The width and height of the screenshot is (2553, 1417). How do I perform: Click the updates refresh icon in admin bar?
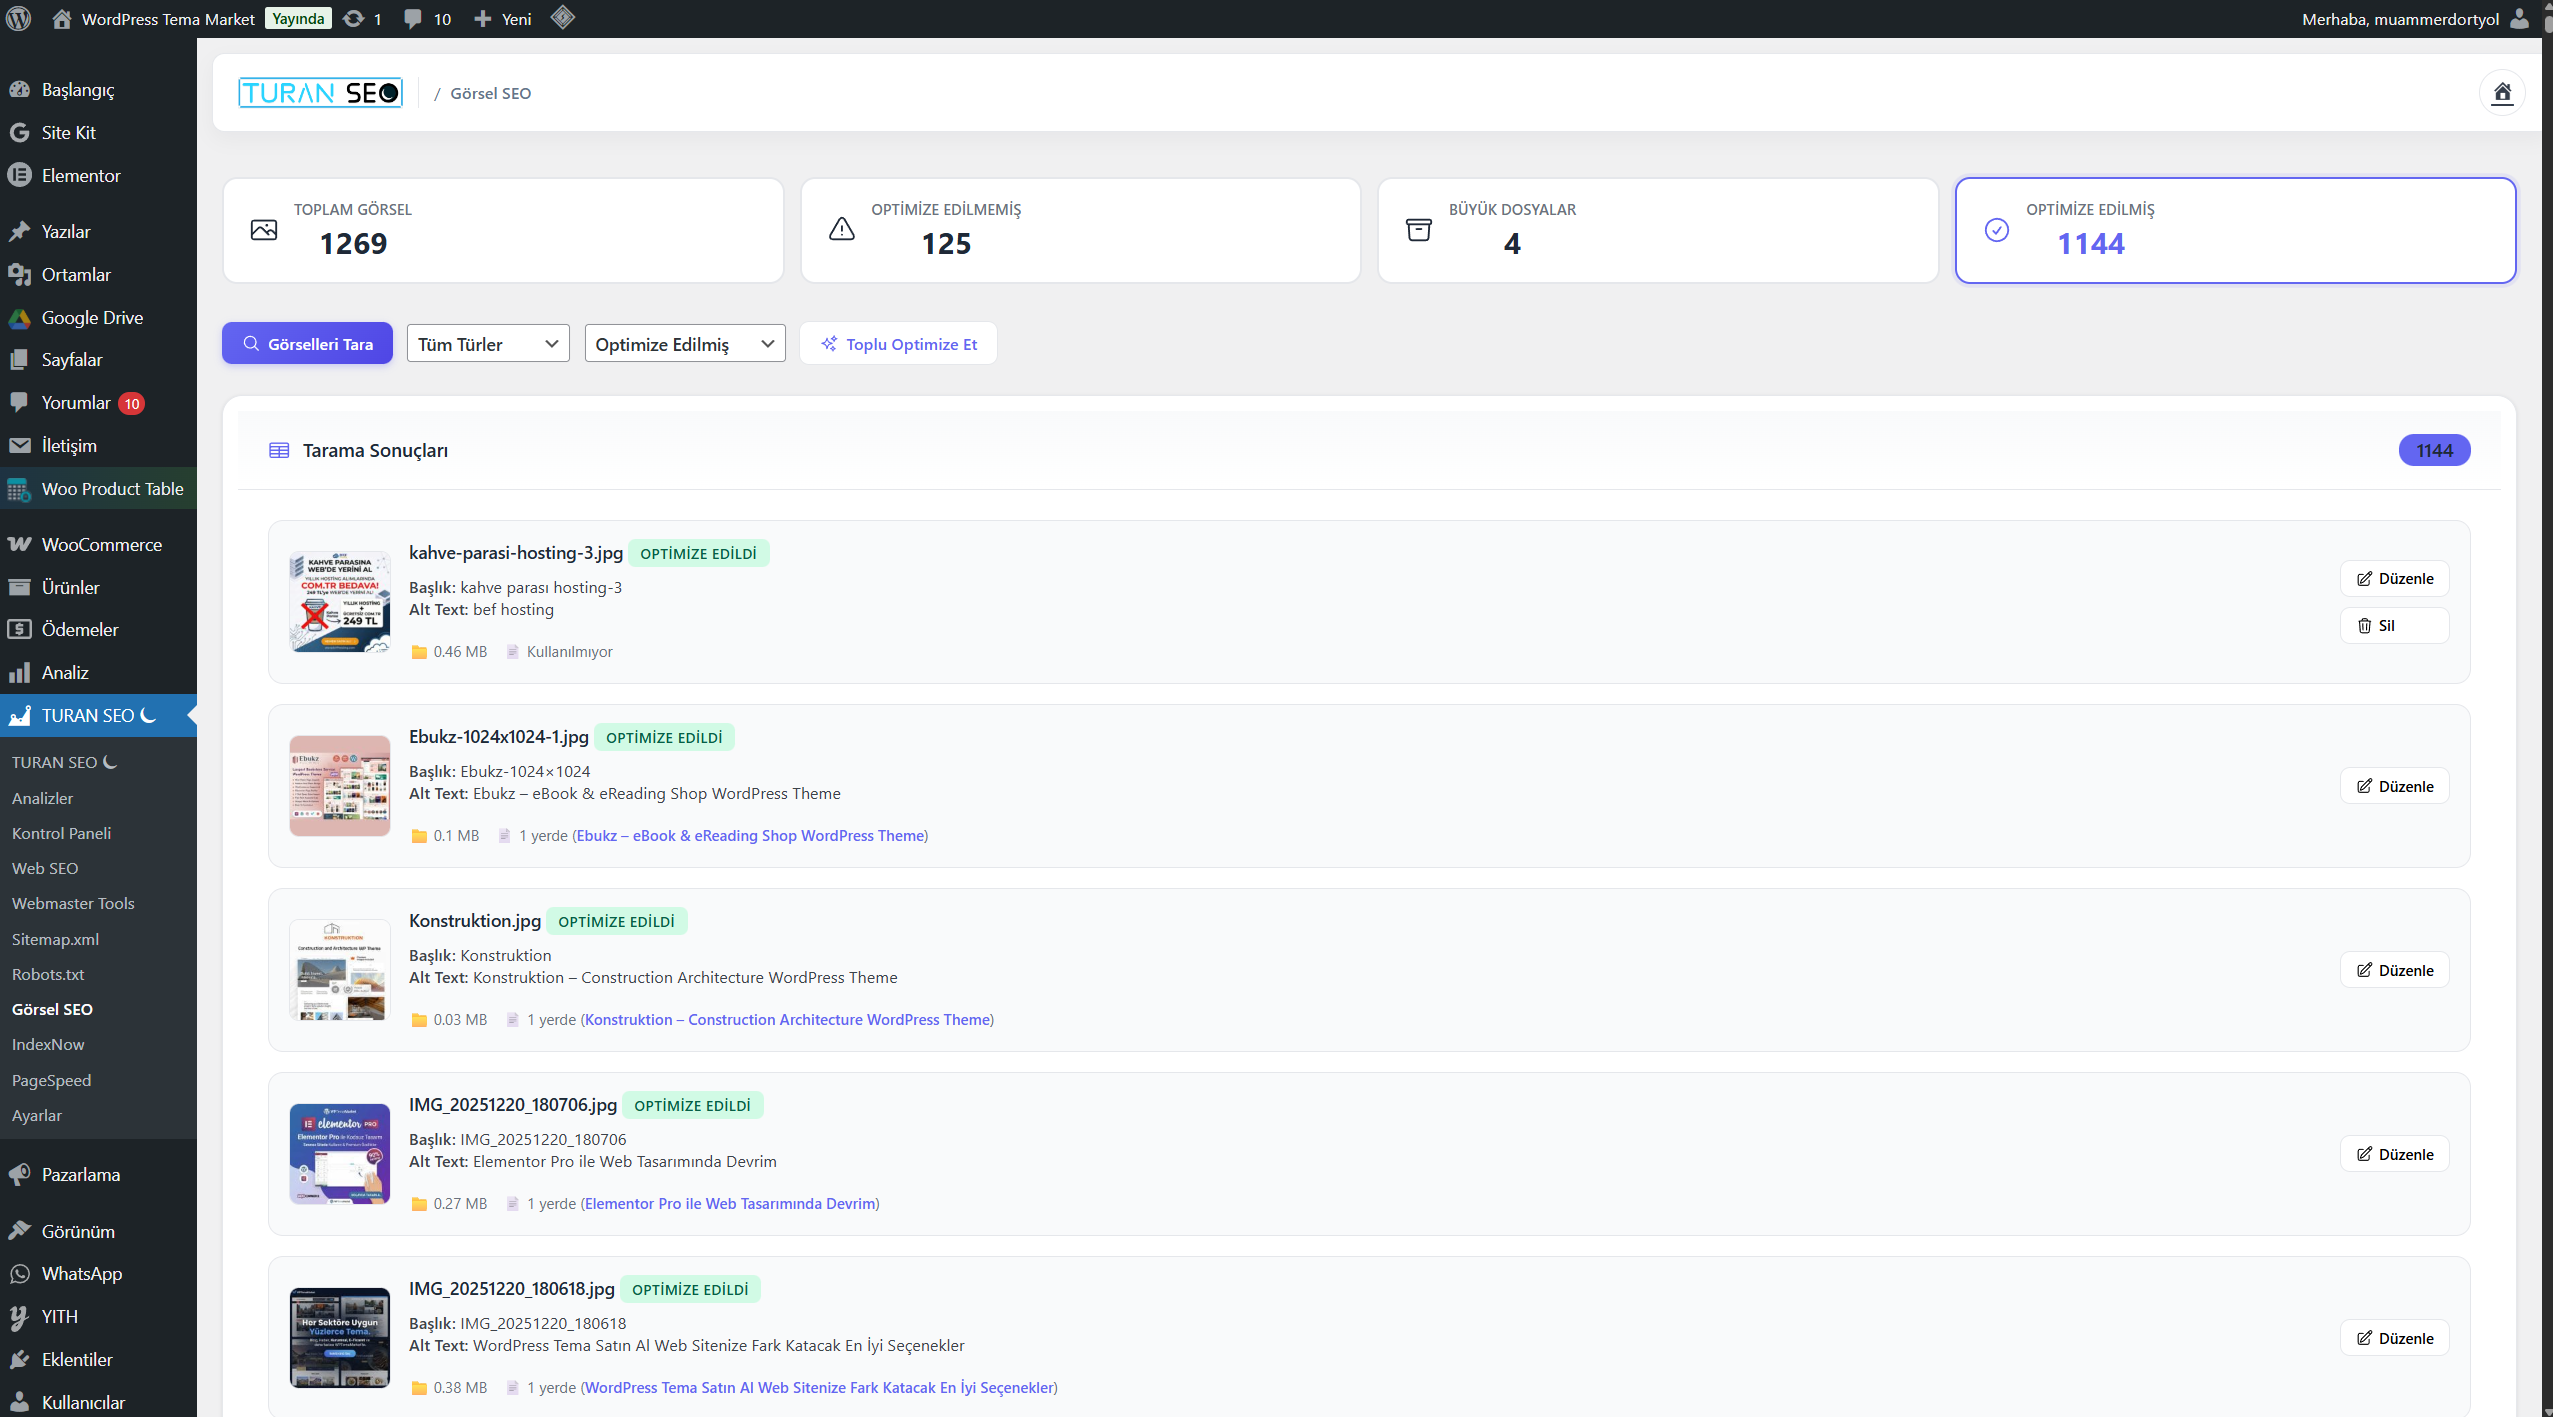pyautogui.click(x=353, y=19)
